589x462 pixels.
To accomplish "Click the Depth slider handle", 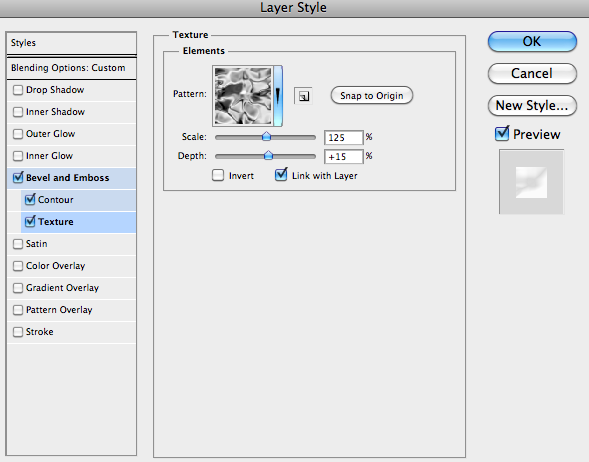I will coord(268,155).
